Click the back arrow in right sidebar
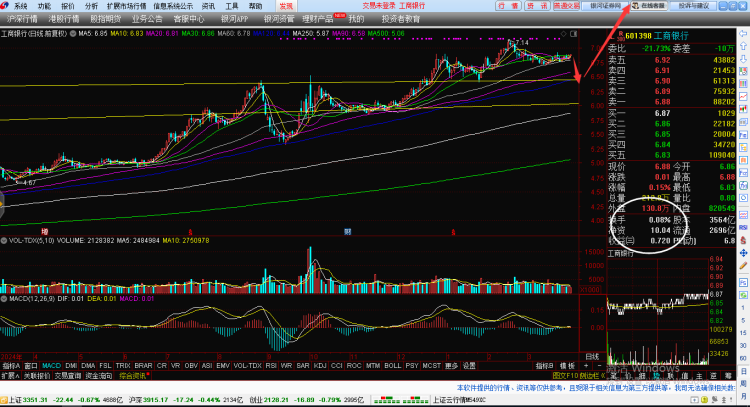This screenshot has width=750, height=407. [743, 33]
